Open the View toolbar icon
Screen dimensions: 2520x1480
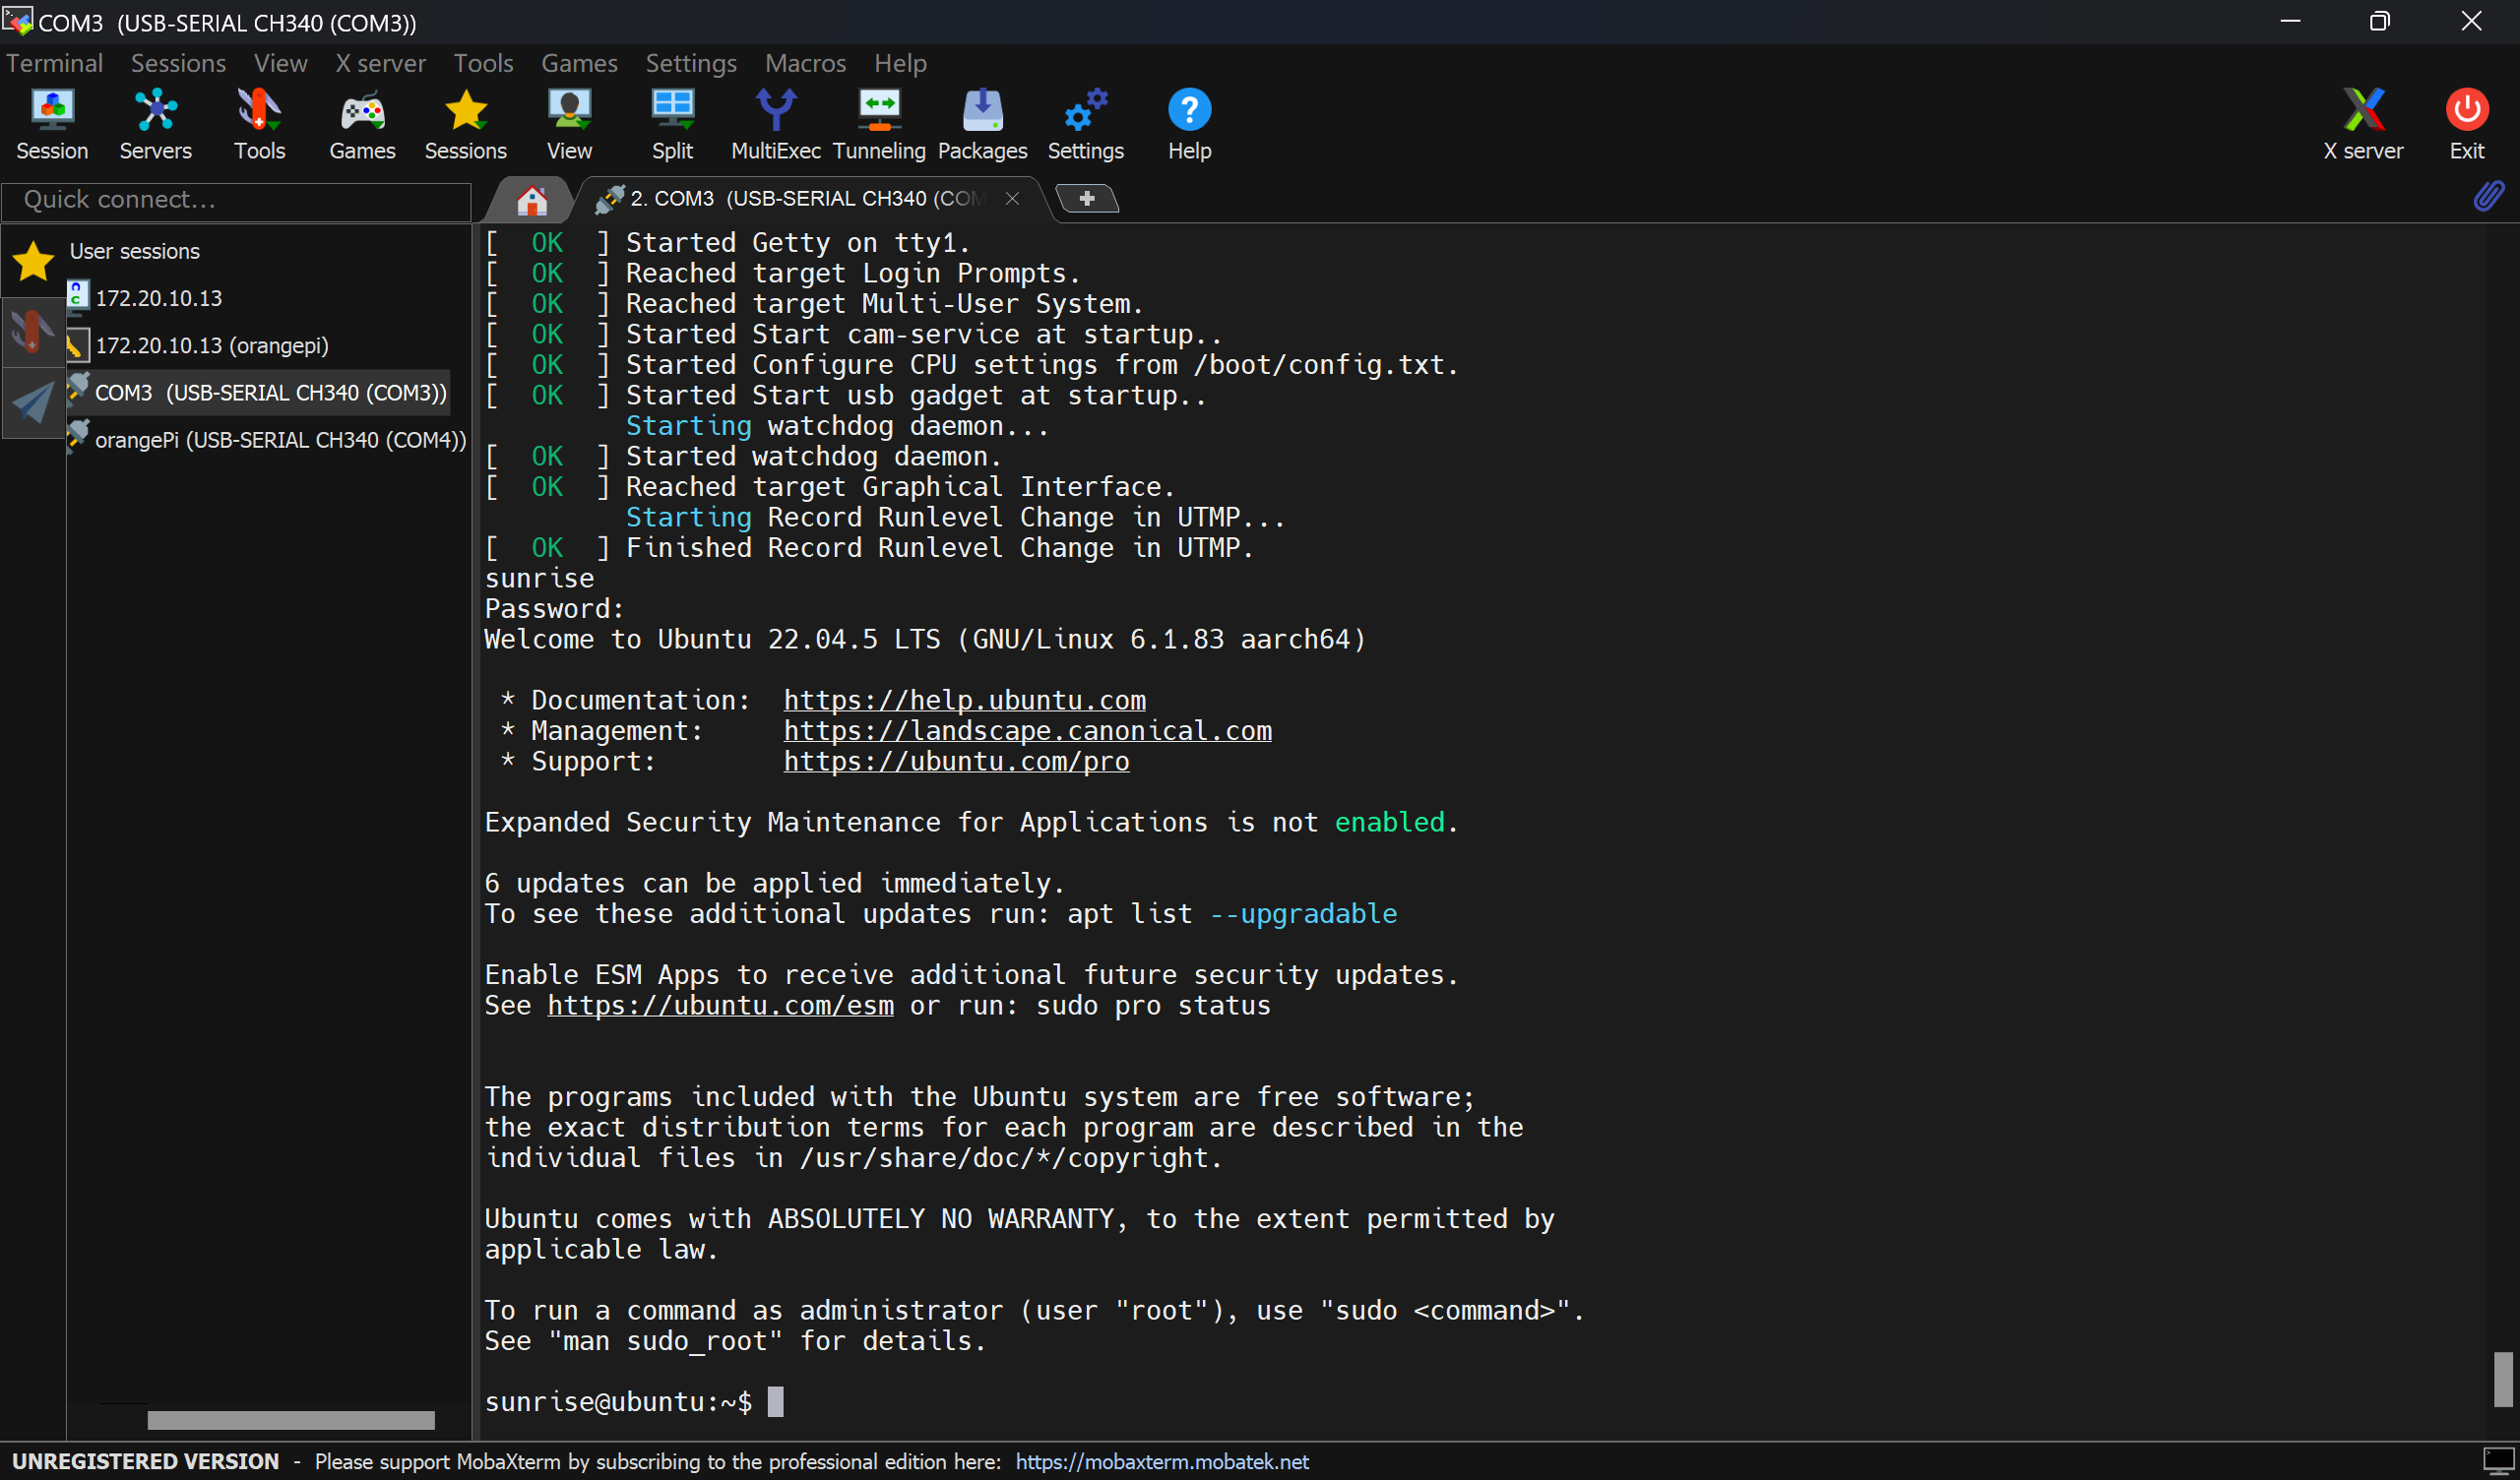(569, 125)
